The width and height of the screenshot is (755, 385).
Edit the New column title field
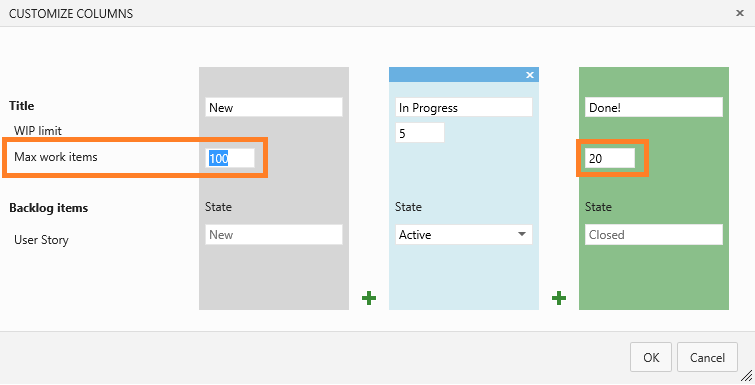pos(273,107)
